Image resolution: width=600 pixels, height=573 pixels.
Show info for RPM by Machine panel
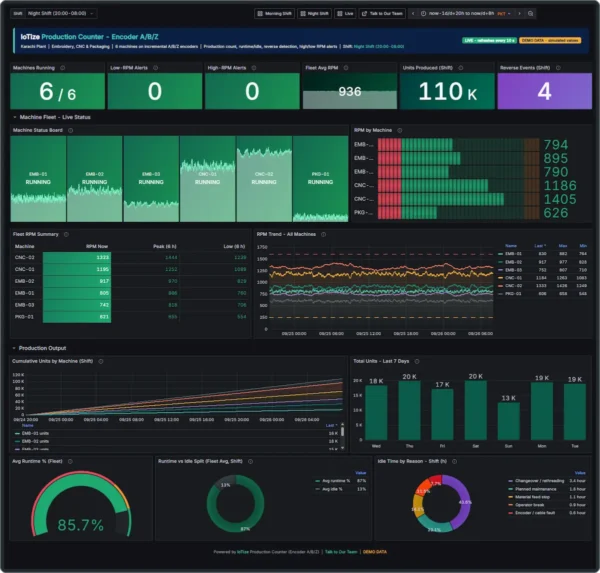coord(400,131)
